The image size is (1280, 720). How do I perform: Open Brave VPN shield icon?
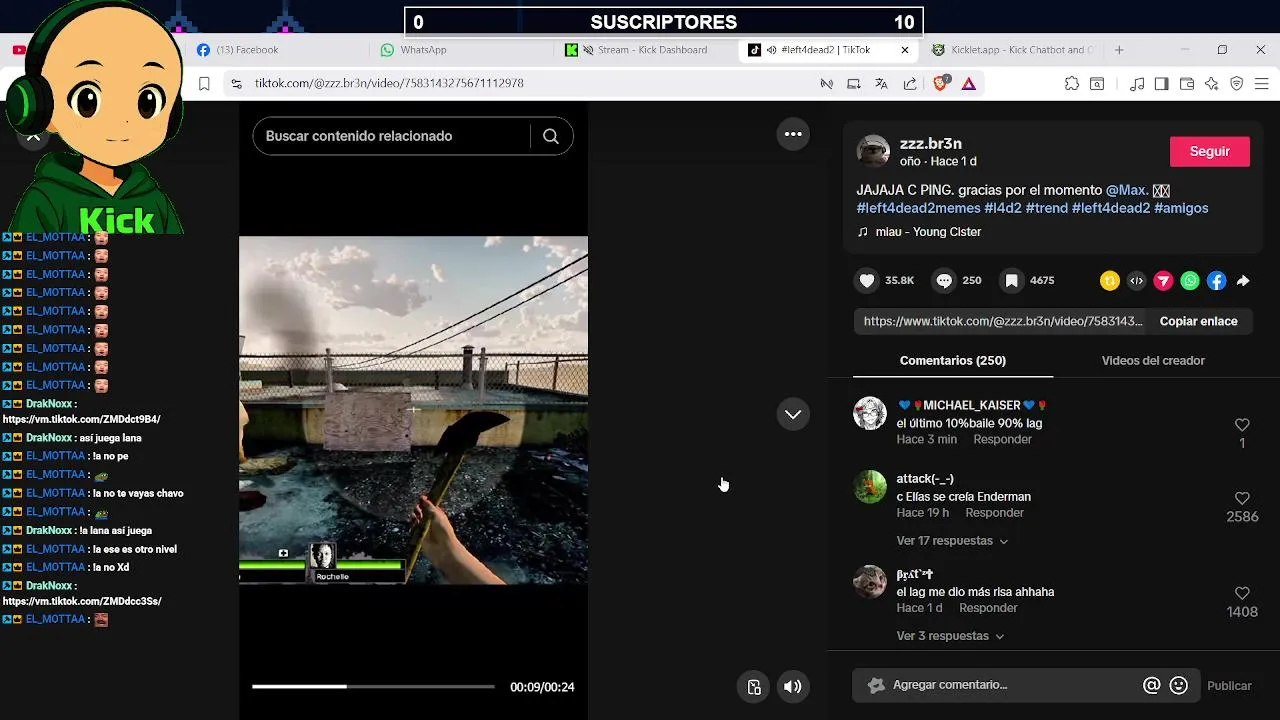coord(1237,84)
